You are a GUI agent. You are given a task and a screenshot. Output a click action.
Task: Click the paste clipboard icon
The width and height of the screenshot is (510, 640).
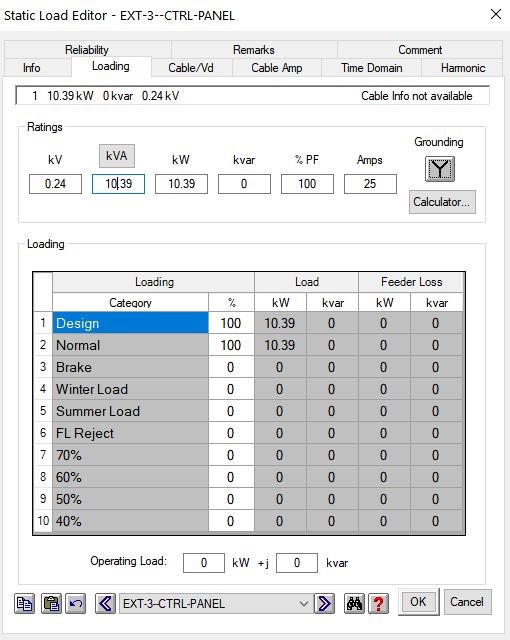point(51,604)
